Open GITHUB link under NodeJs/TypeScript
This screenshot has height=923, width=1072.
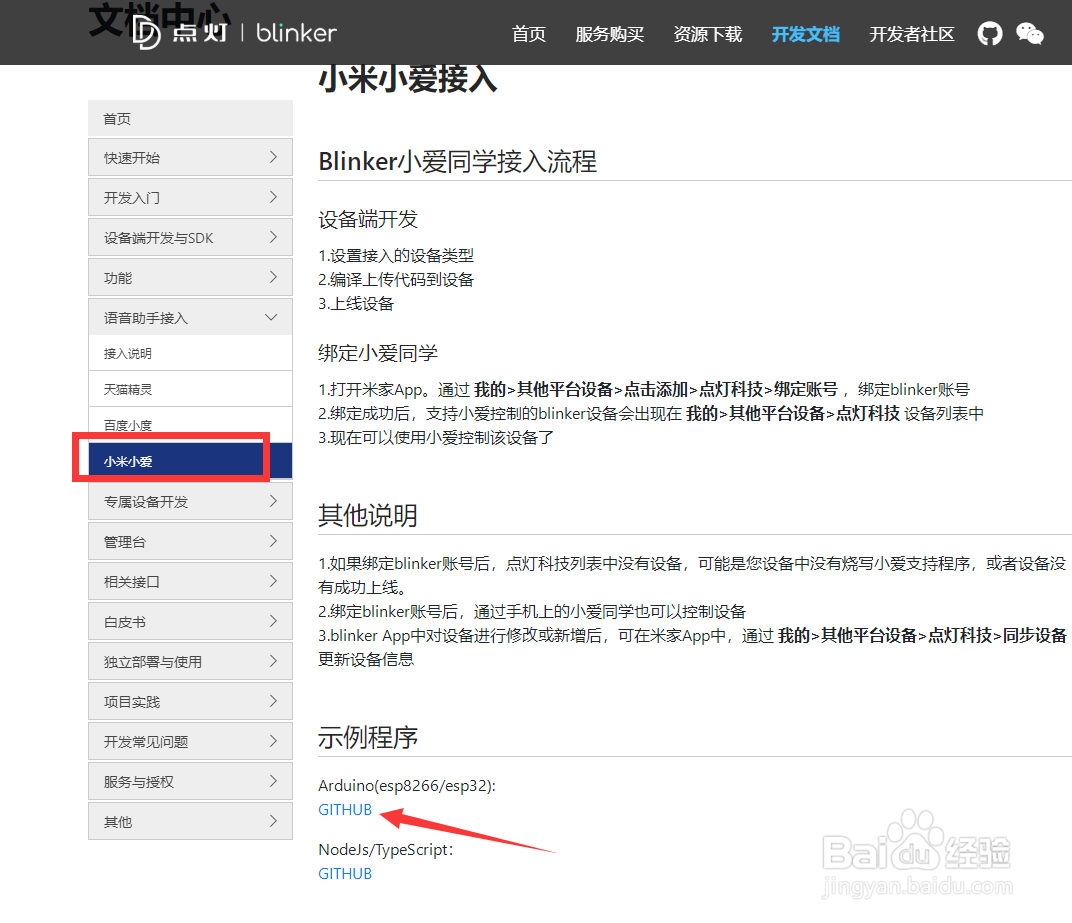pos(345,874)
